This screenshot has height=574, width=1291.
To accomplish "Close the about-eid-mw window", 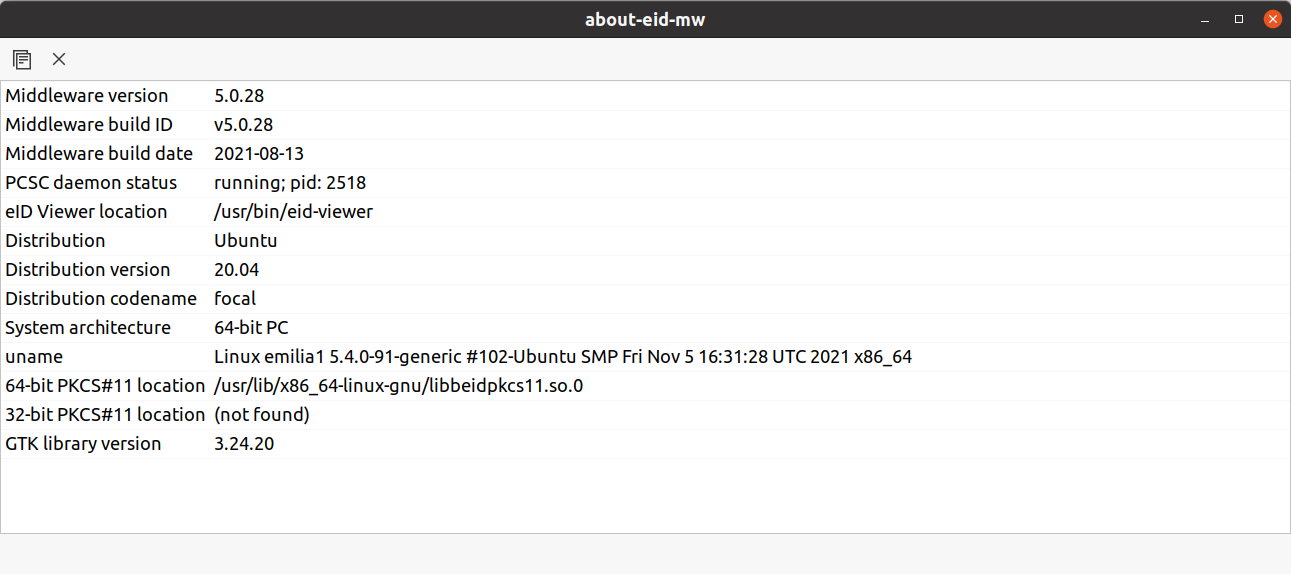I will 1273,19.
